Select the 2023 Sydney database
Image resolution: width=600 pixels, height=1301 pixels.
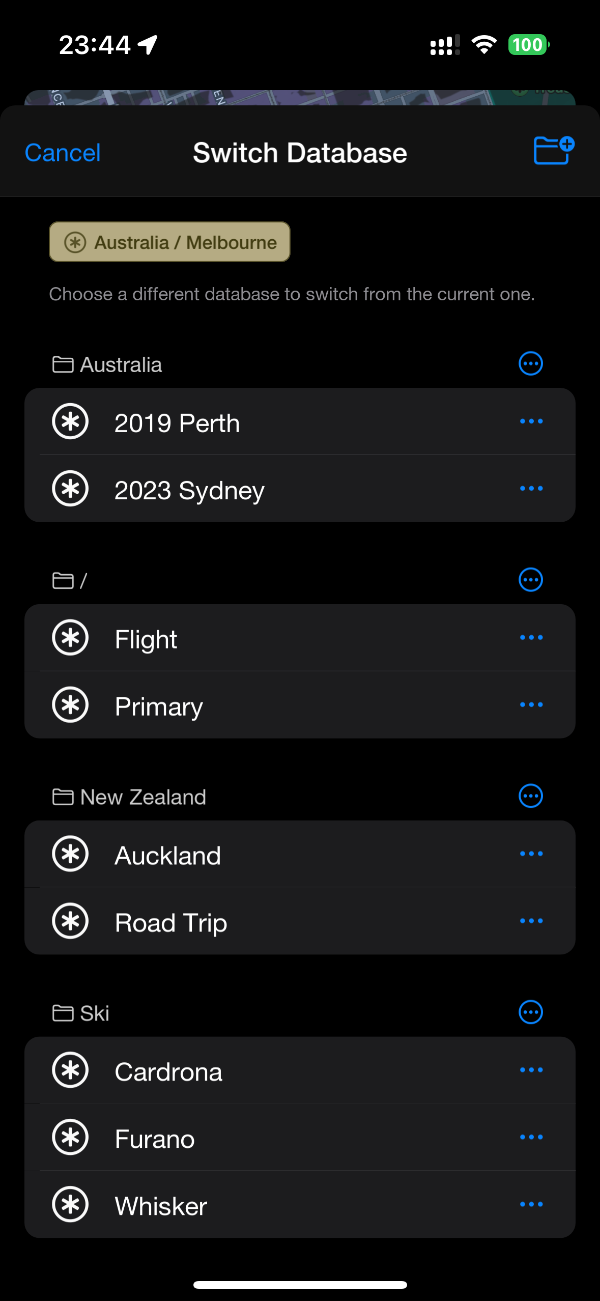[190, 490]
